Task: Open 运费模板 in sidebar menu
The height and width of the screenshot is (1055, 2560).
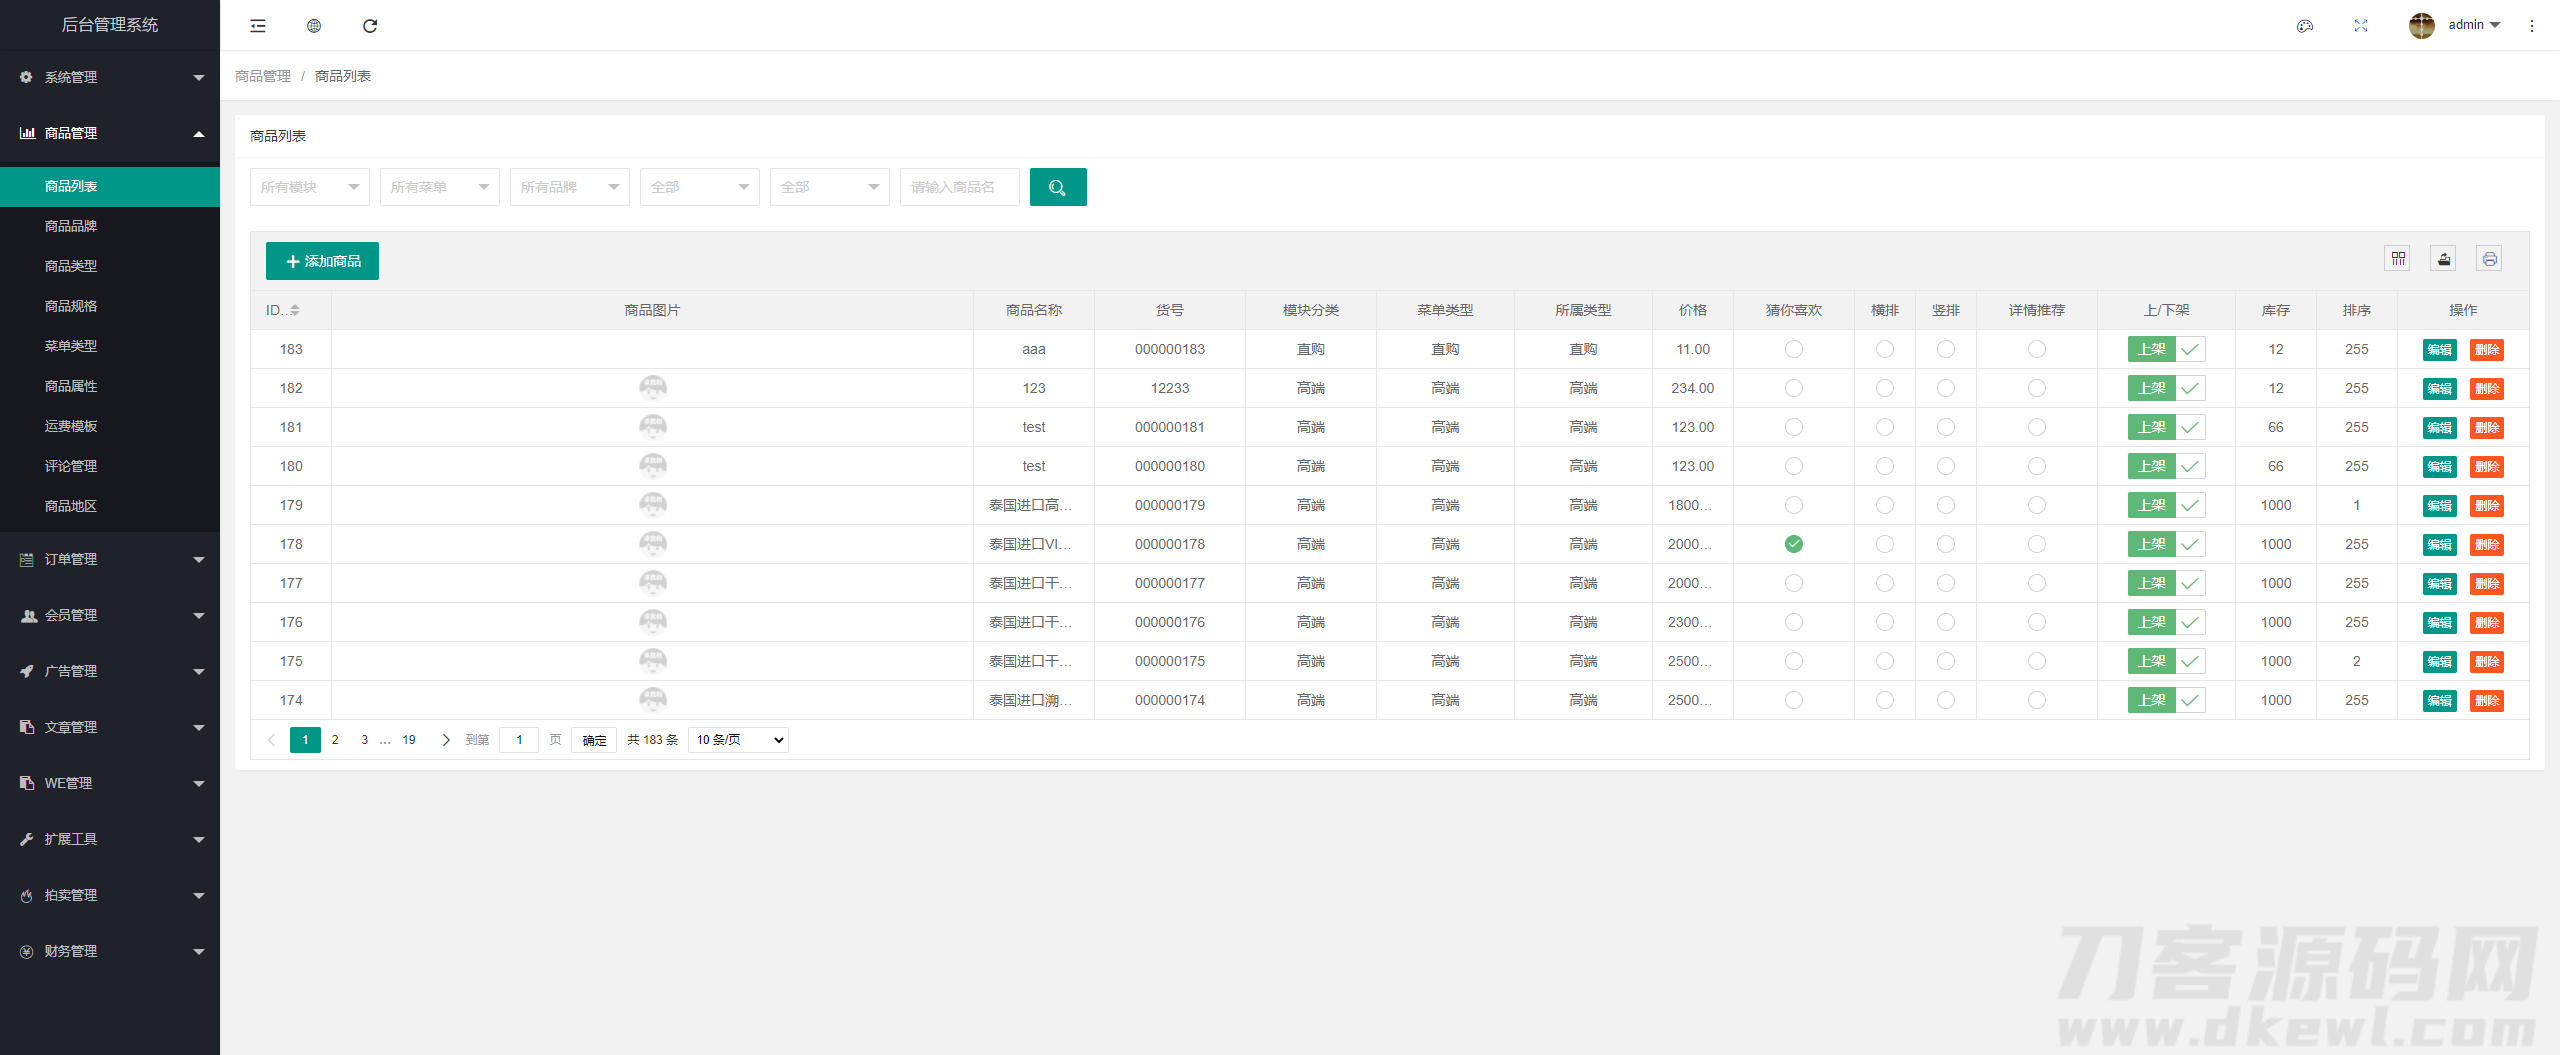Action: [x=71, y=426]
